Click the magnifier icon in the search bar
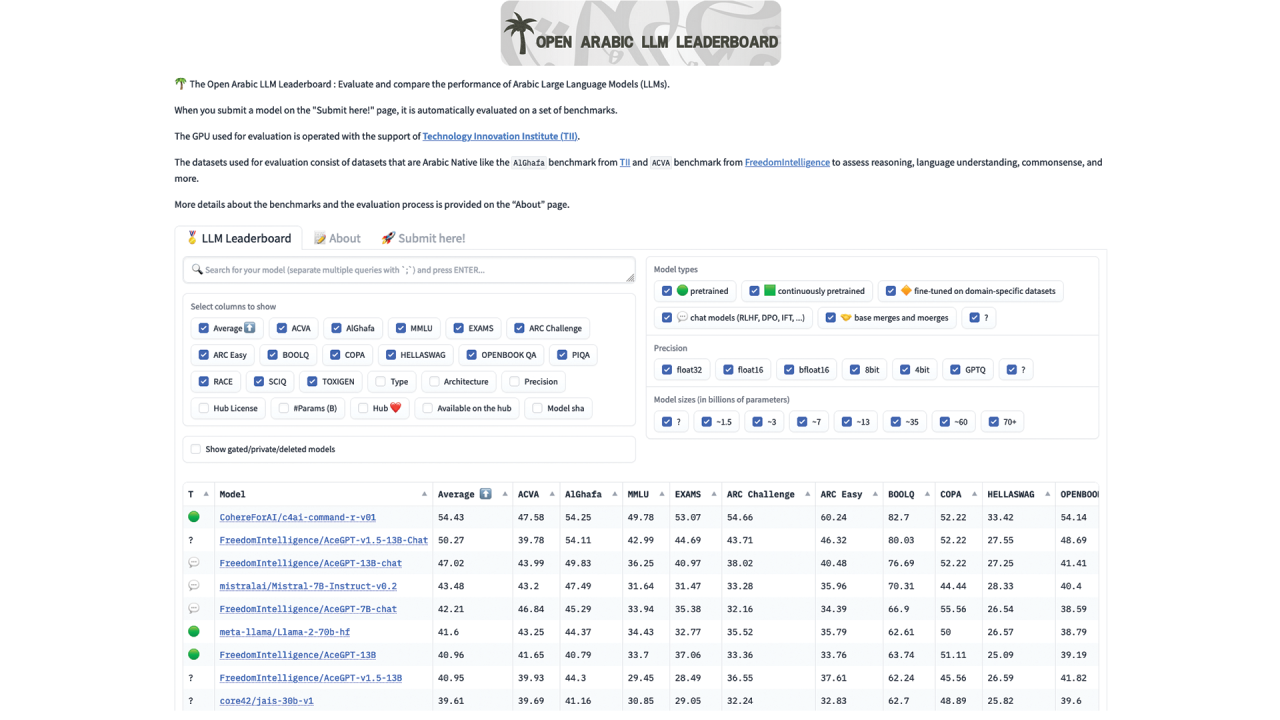The height and width of the screenshot is (720, 1280). (198, 269)
